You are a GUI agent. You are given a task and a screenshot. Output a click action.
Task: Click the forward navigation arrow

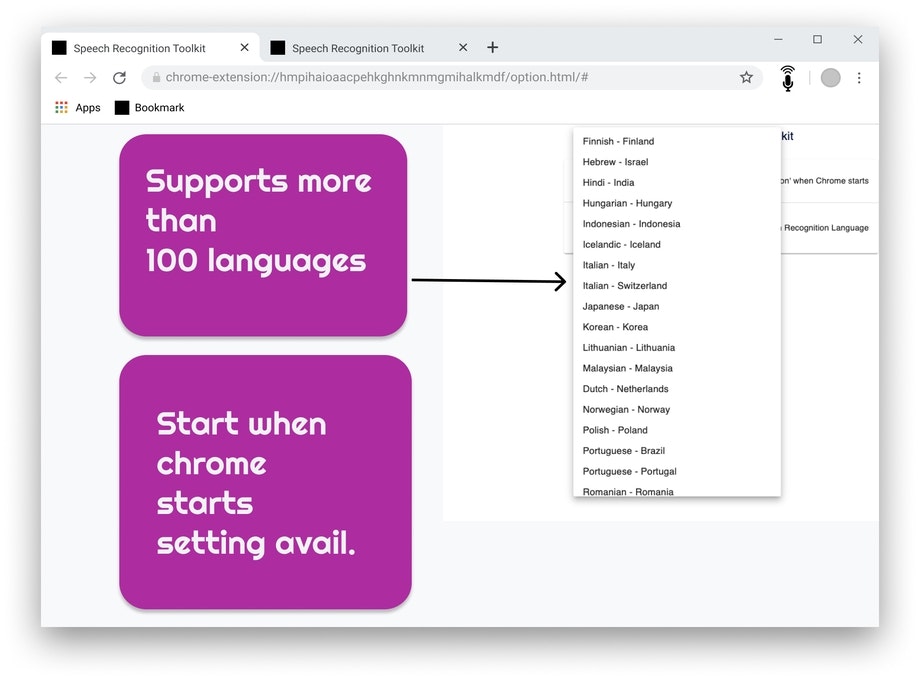[89, 77]
